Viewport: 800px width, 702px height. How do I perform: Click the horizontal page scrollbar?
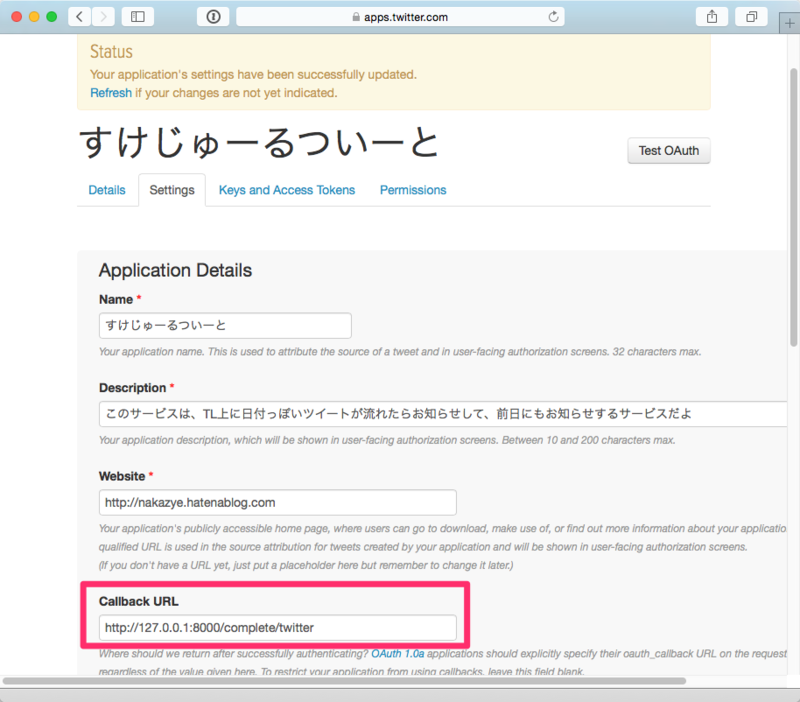point(344,681)
